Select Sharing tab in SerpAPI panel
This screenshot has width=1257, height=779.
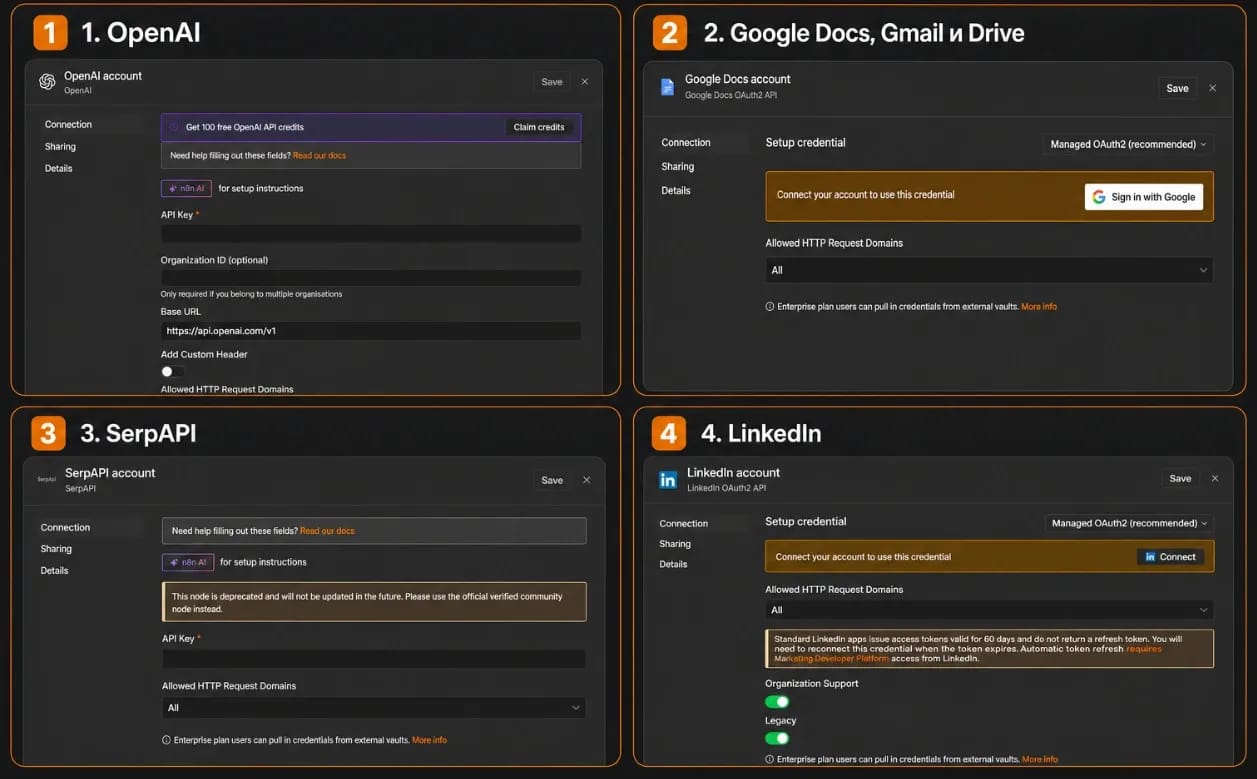(56, 549)
